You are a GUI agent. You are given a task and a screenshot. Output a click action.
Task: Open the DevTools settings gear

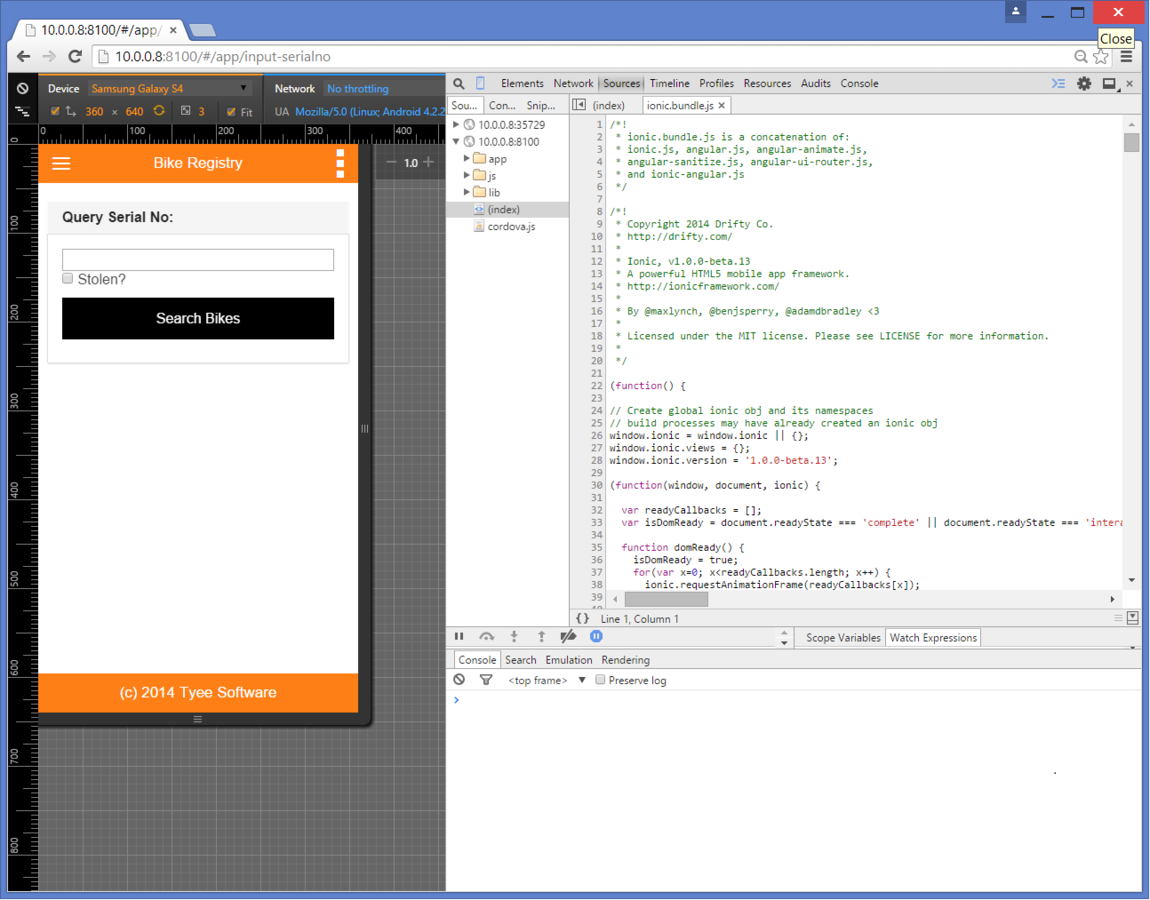point(1083,83)
